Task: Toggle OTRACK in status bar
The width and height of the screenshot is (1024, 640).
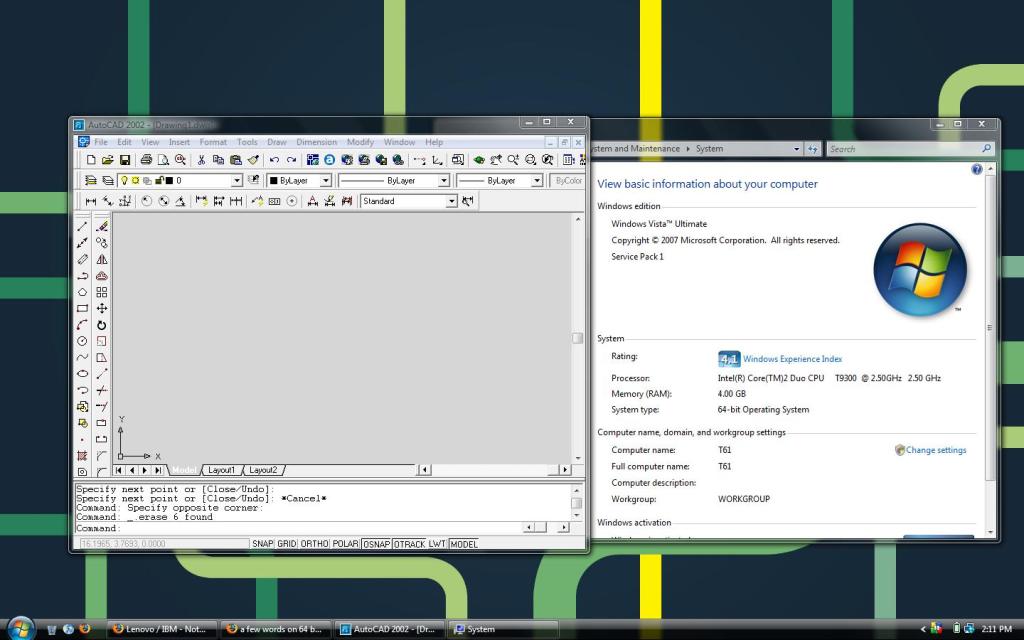Action: [409, 543]
